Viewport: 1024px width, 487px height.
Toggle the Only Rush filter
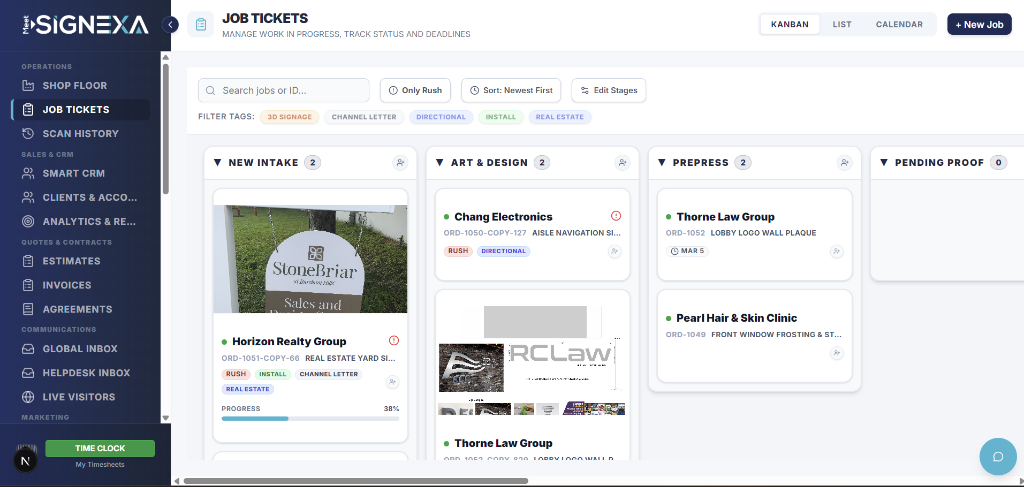pos(416,91)
